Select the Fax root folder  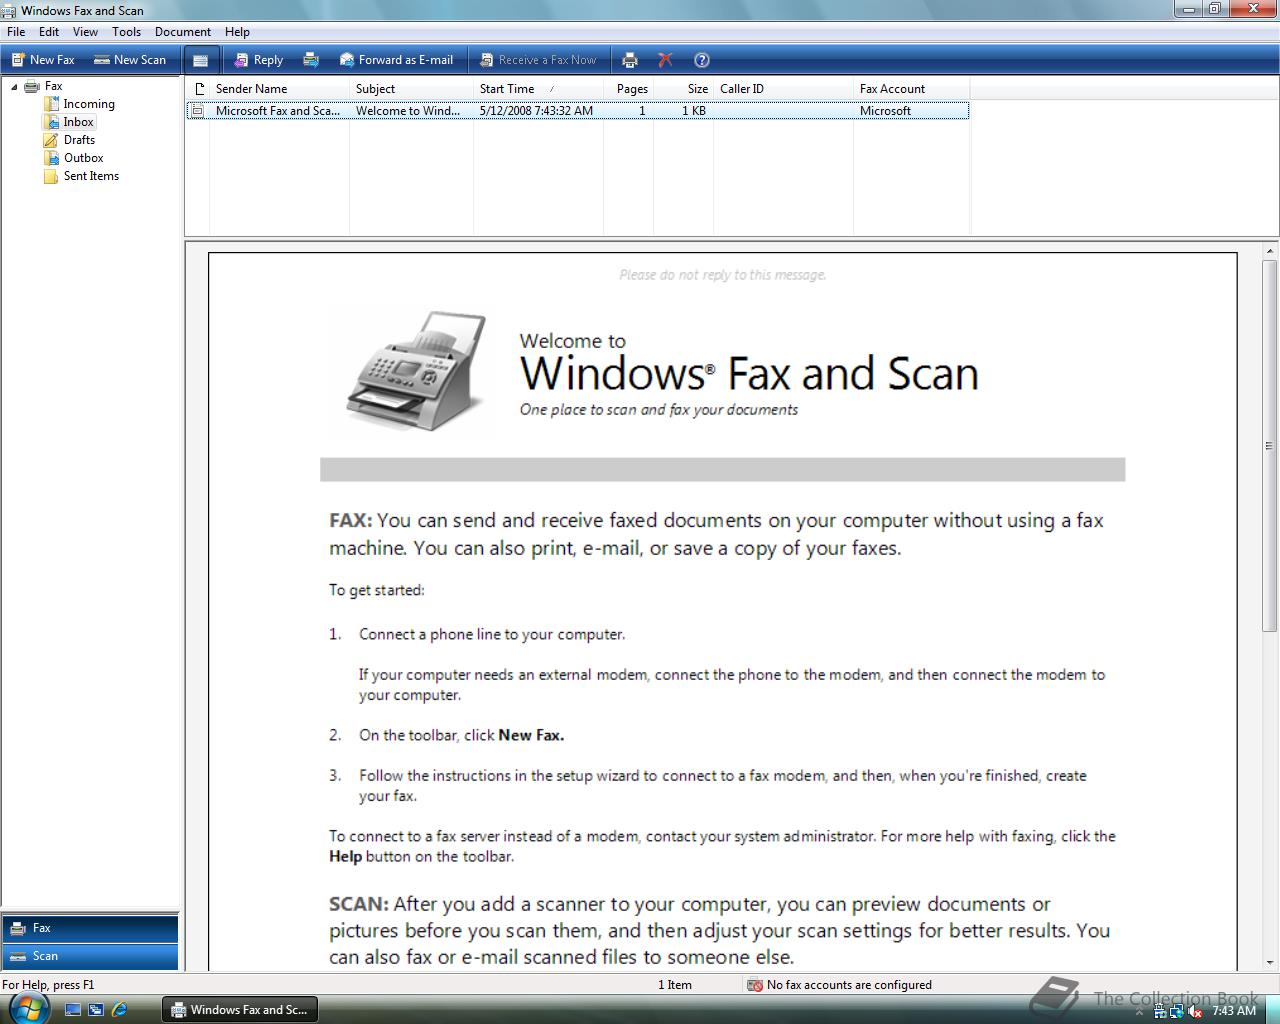(53, 86)
